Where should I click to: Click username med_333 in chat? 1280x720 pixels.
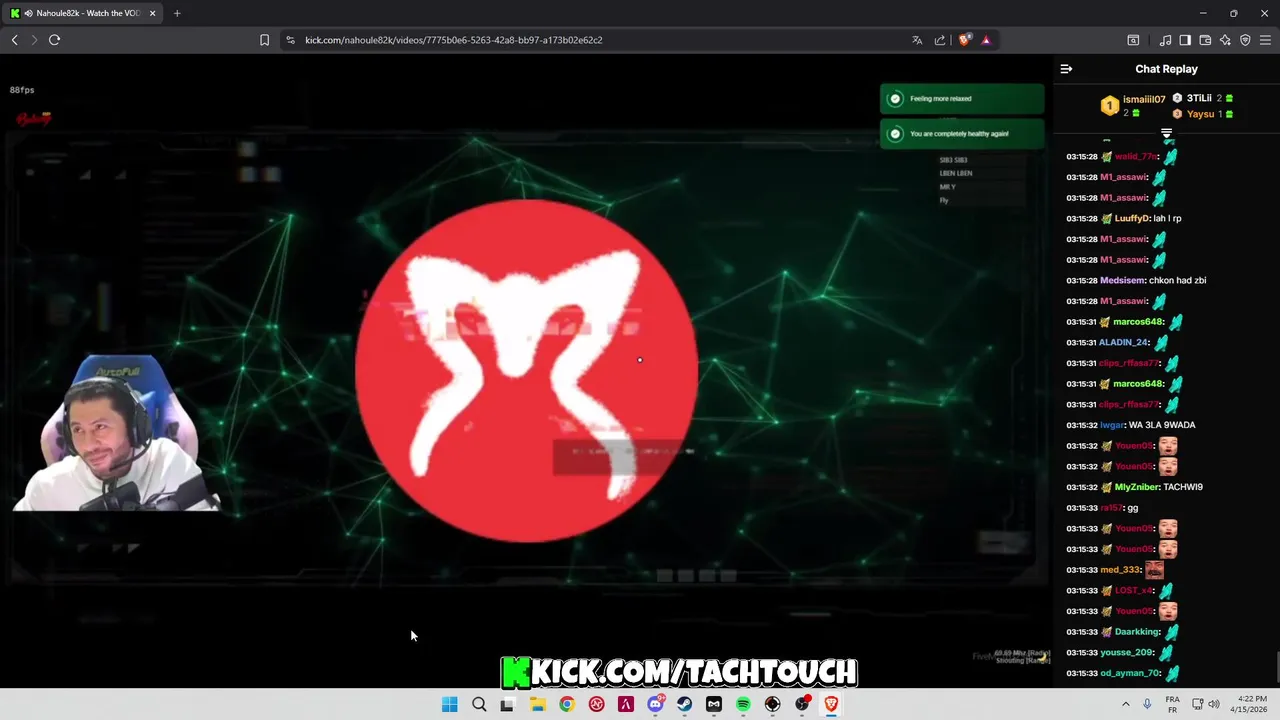point(1121,570)
